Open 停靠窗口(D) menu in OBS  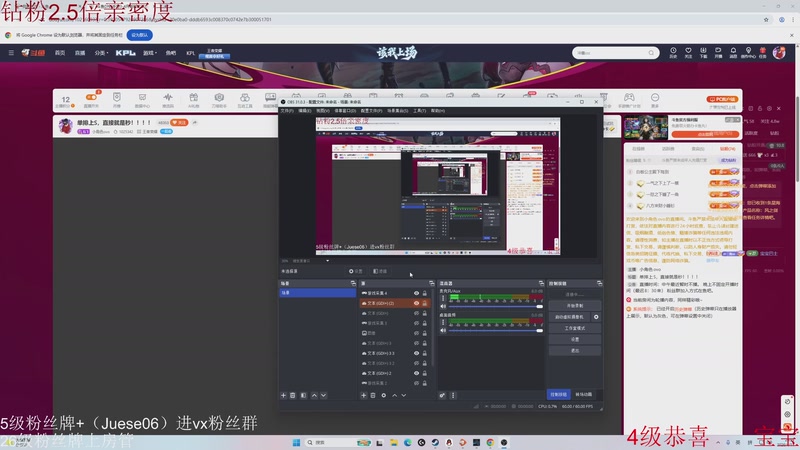coord(345,111)
